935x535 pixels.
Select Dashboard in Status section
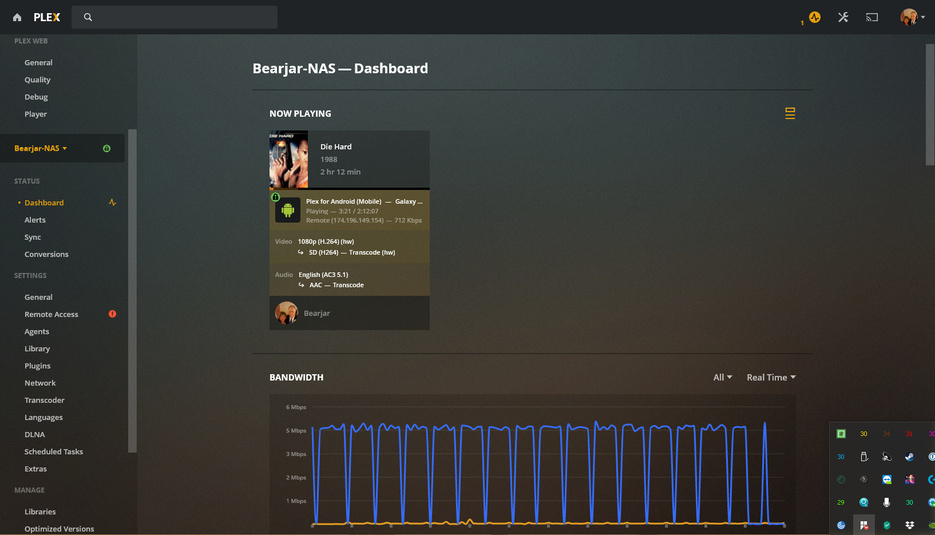point(44,203)
